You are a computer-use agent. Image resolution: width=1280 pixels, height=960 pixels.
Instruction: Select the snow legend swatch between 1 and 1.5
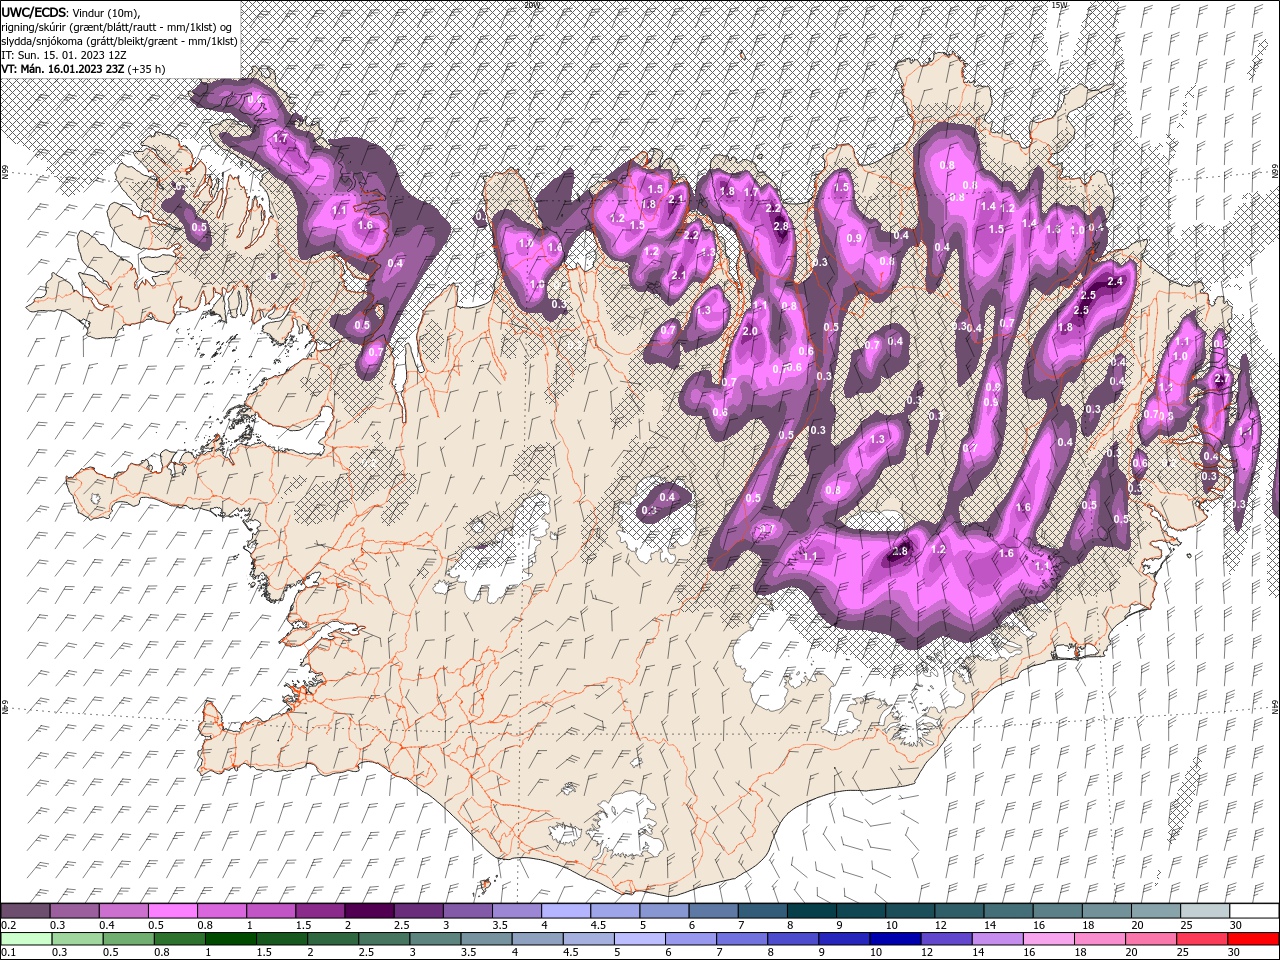point(271,911)
